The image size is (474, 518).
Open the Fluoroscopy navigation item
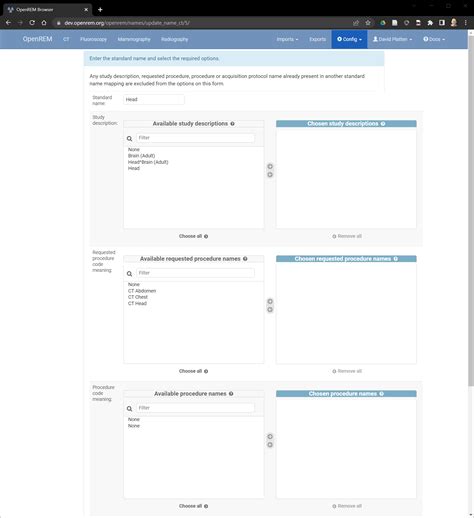pos(93,39)
